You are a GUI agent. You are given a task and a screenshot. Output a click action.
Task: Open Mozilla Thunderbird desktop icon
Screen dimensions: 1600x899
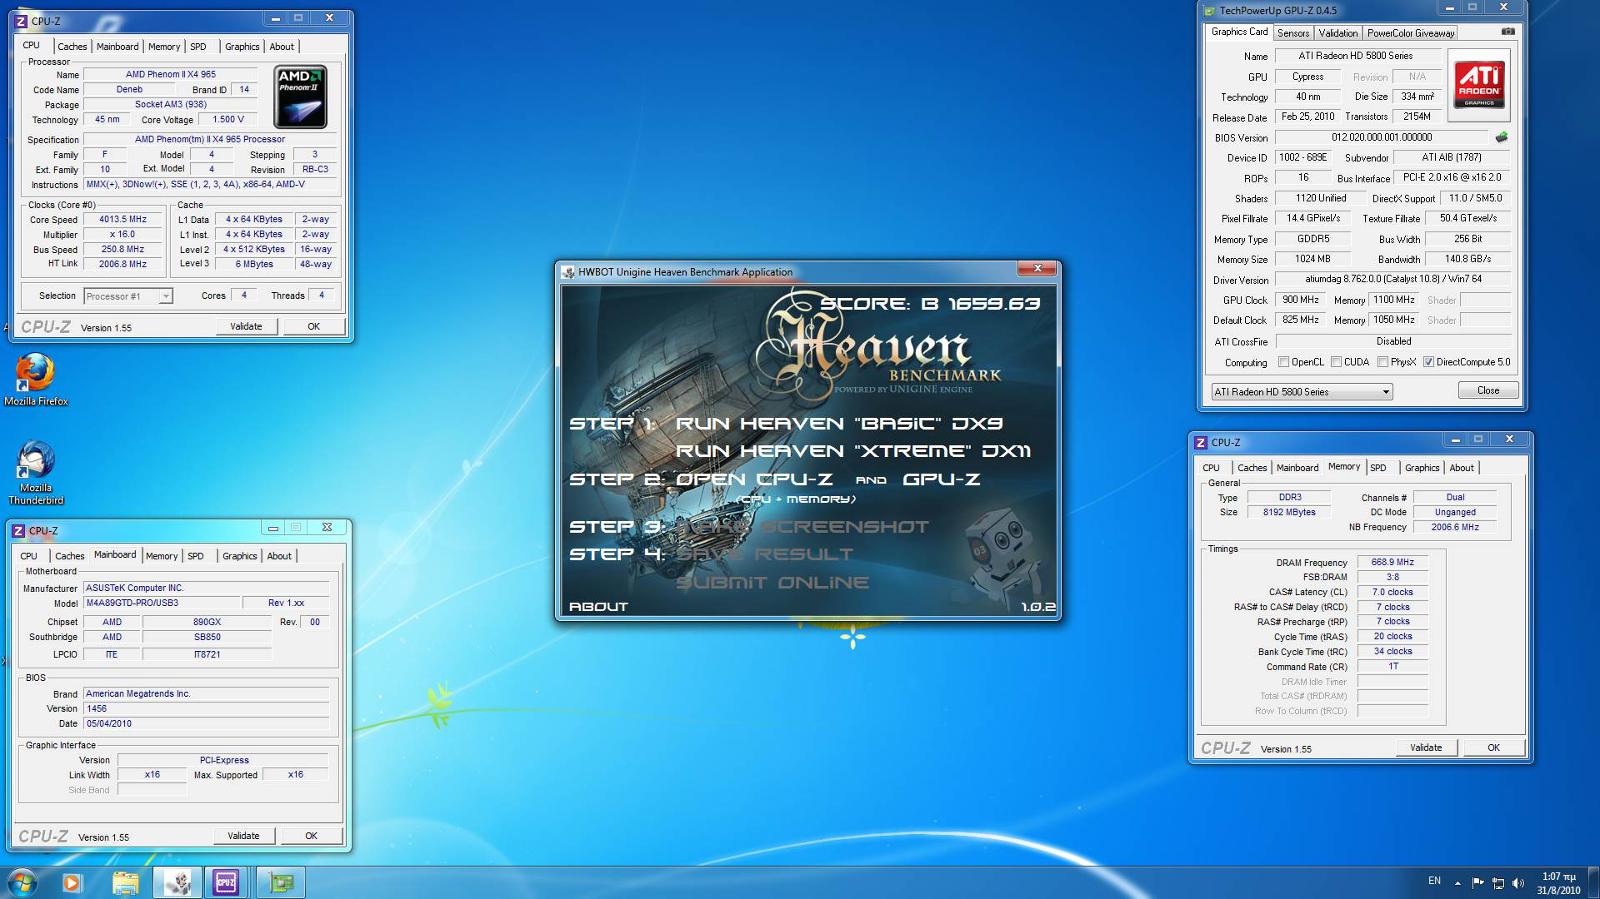tap(36, 473)
